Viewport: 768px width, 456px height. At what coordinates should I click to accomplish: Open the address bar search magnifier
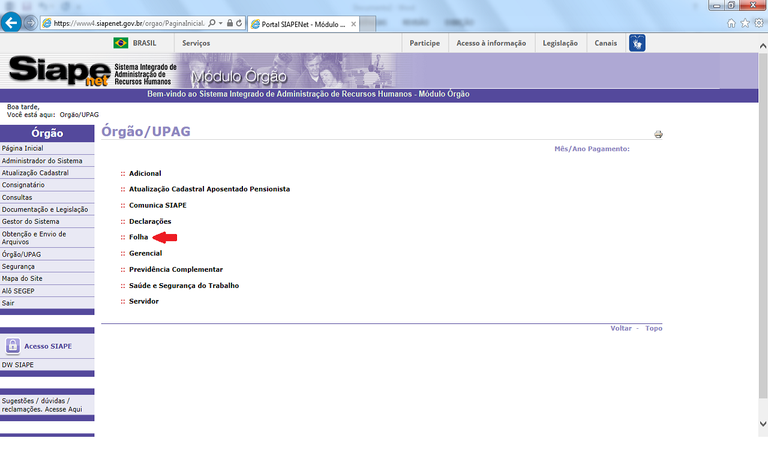(x=212, y=23)
